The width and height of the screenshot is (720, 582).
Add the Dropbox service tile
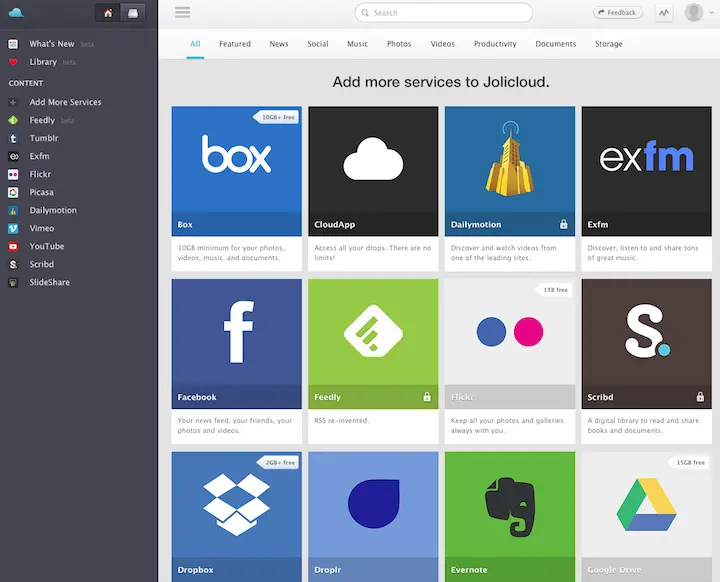[x=236, y=517]
